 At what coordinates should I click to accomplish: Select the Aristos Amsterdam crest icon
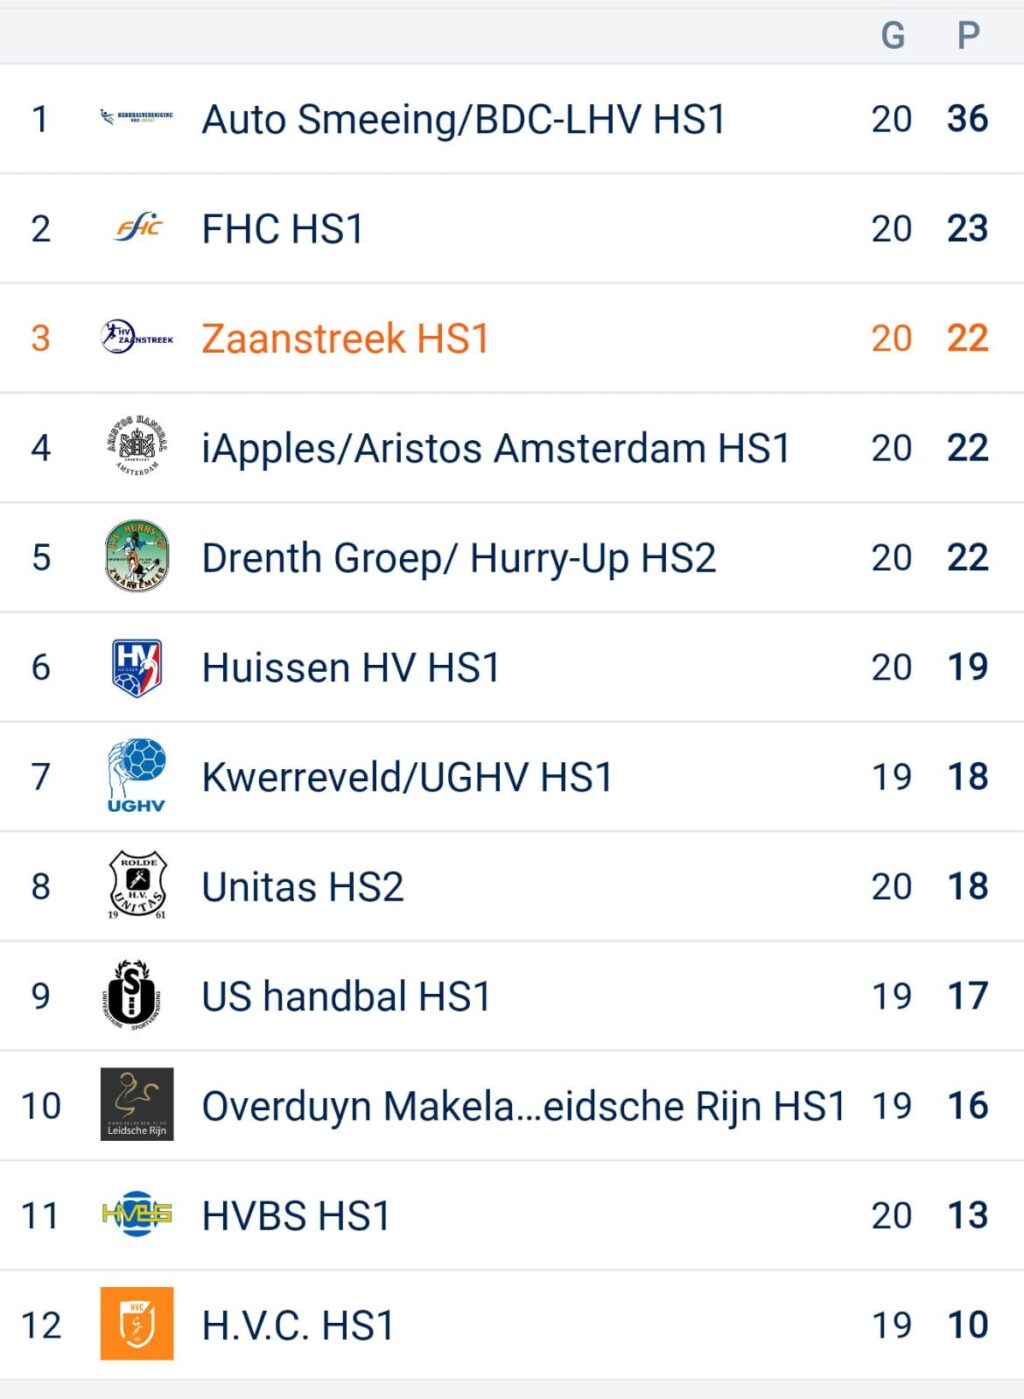pyautogui.click(x=137, y=447)
